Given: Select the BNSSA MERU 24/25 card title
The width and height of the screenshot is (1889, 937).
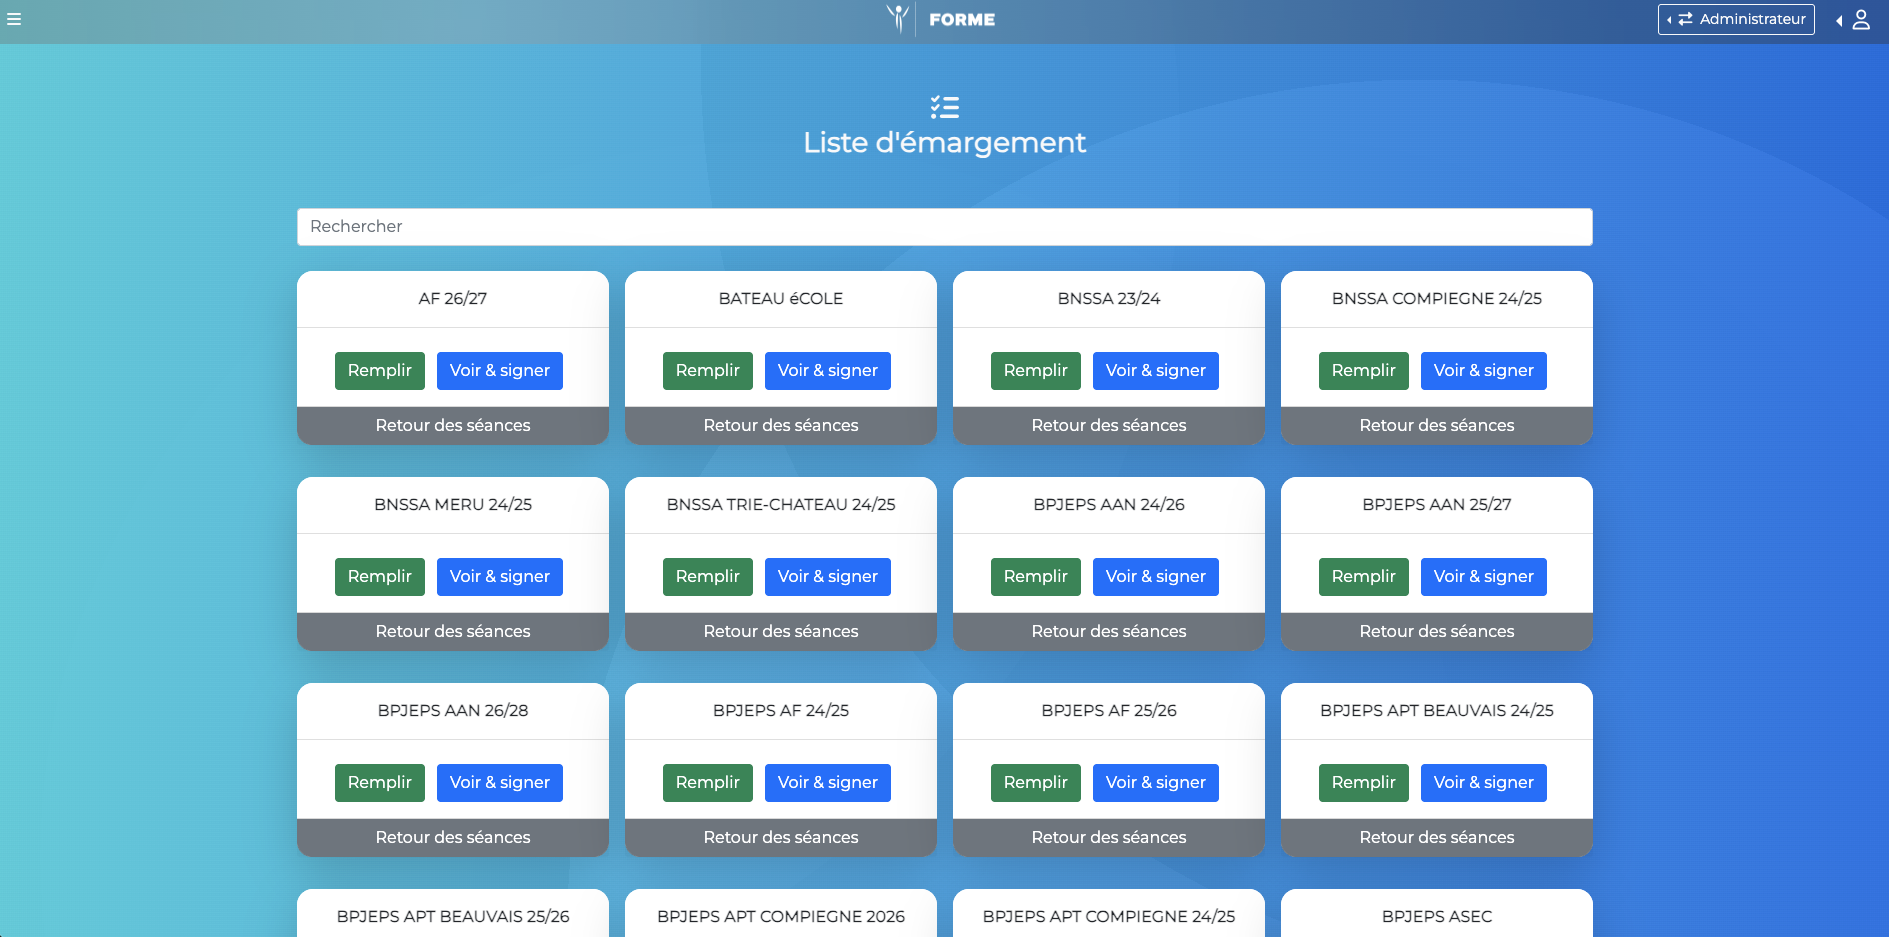Looking at the screenshot, I should point(453,505).
